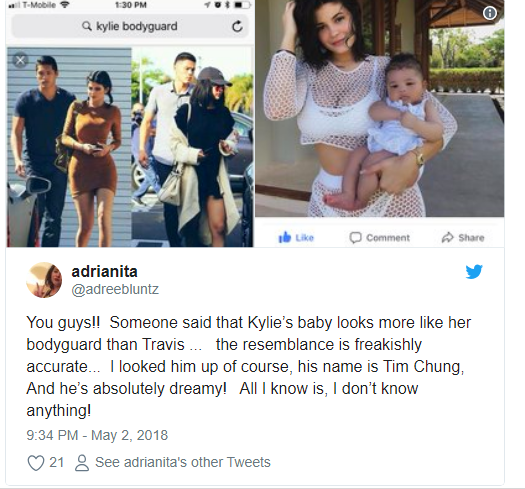Open the brown dress bodyguard photo
This screenshot has height=489, width=525.
(69, 147)
